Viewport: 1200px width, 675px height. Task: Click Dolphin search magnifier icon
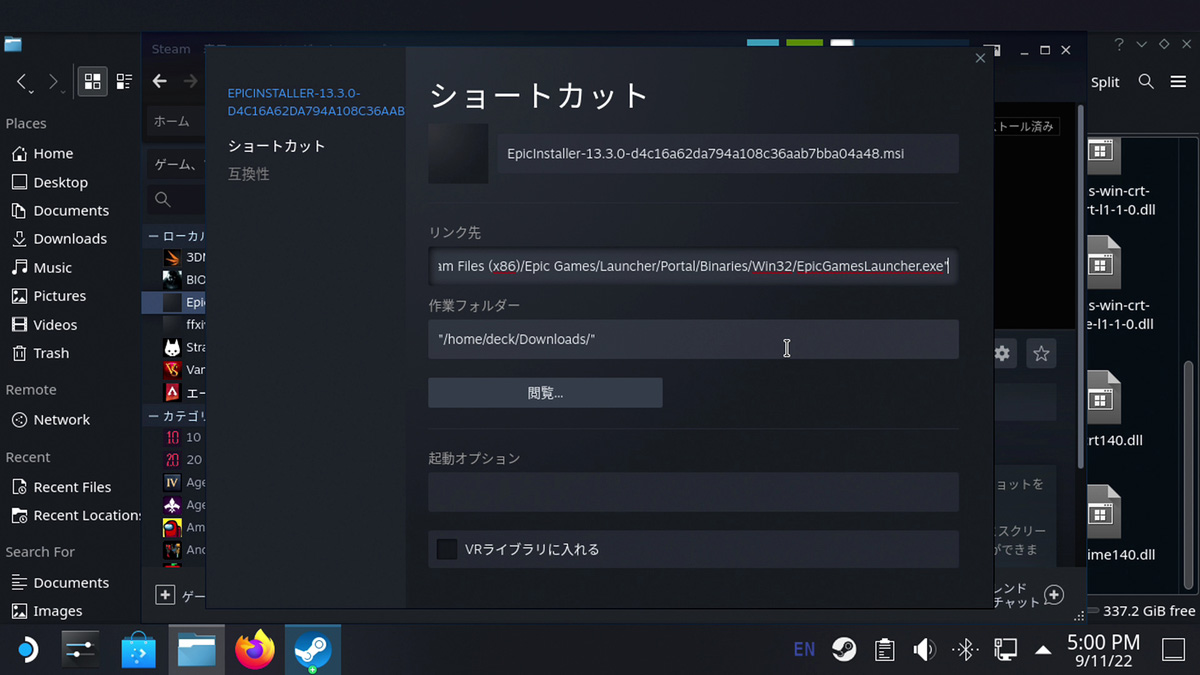(x=1146, y=82)
